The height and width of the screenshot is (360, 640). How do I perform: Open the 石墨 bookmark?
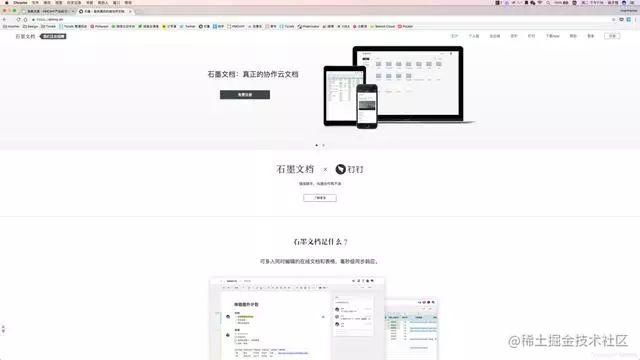[x=204, y=26]
